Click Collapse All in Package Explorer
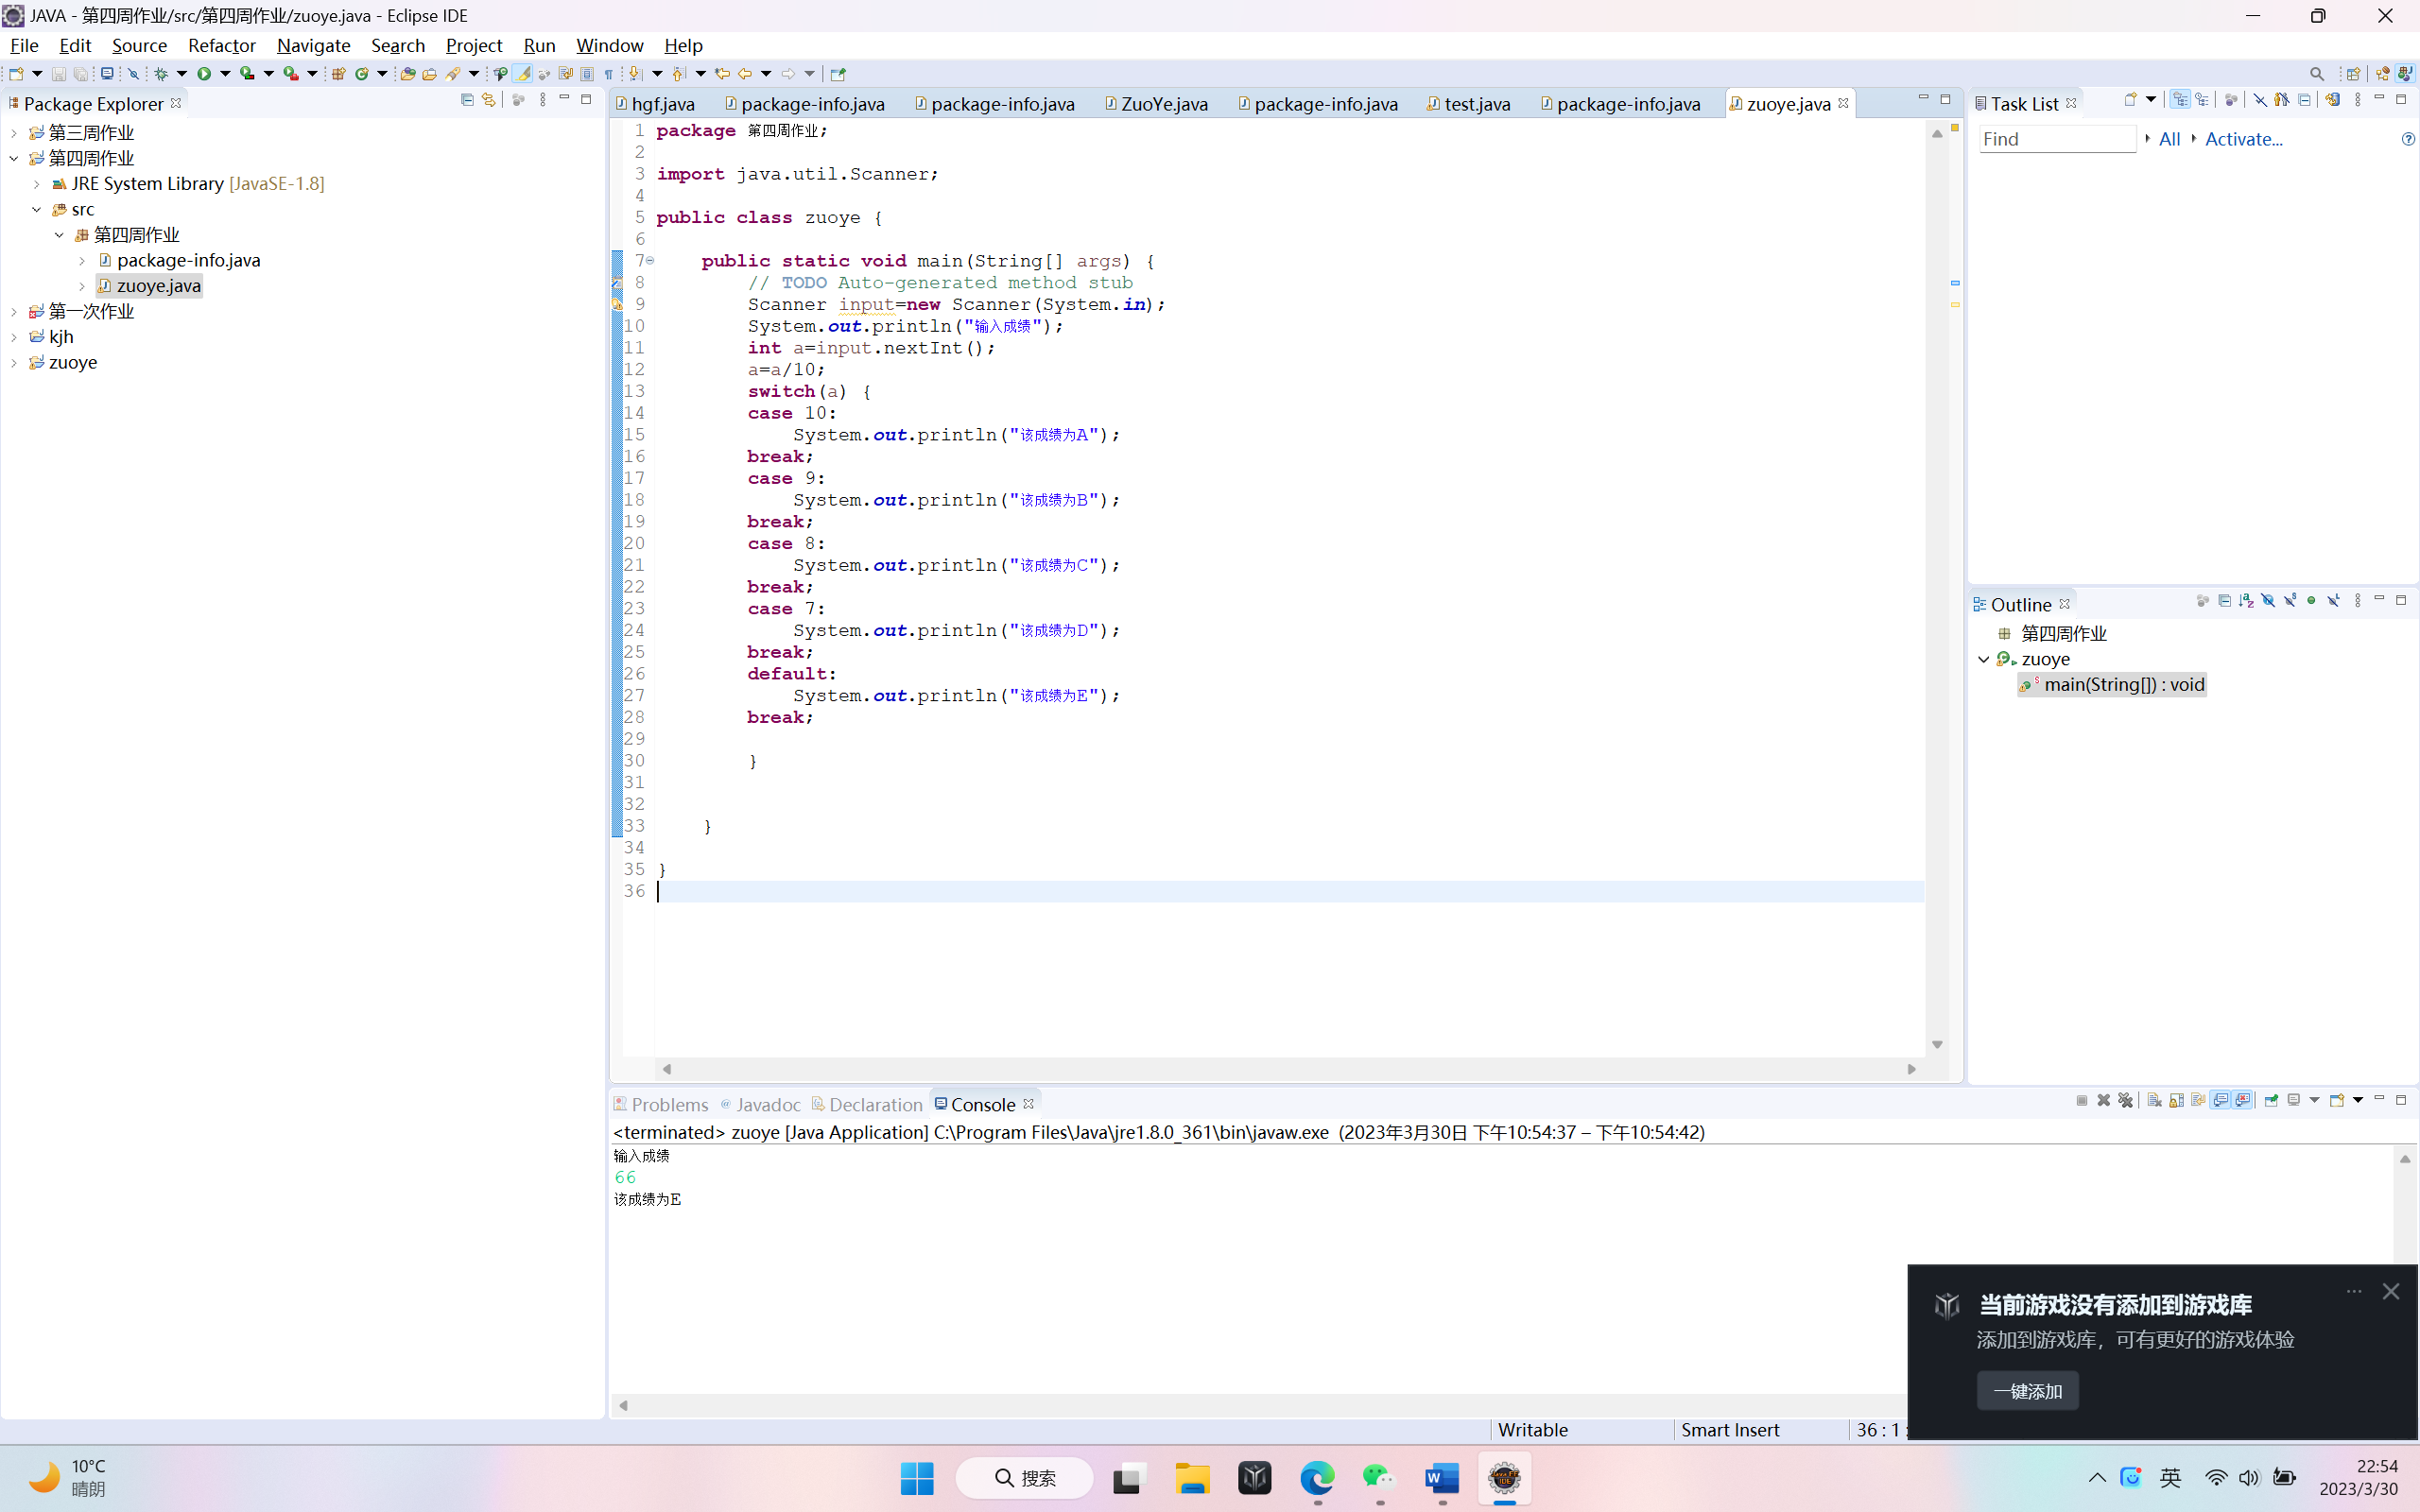This screenshot has height=1512, width=2420. (467, 100)
